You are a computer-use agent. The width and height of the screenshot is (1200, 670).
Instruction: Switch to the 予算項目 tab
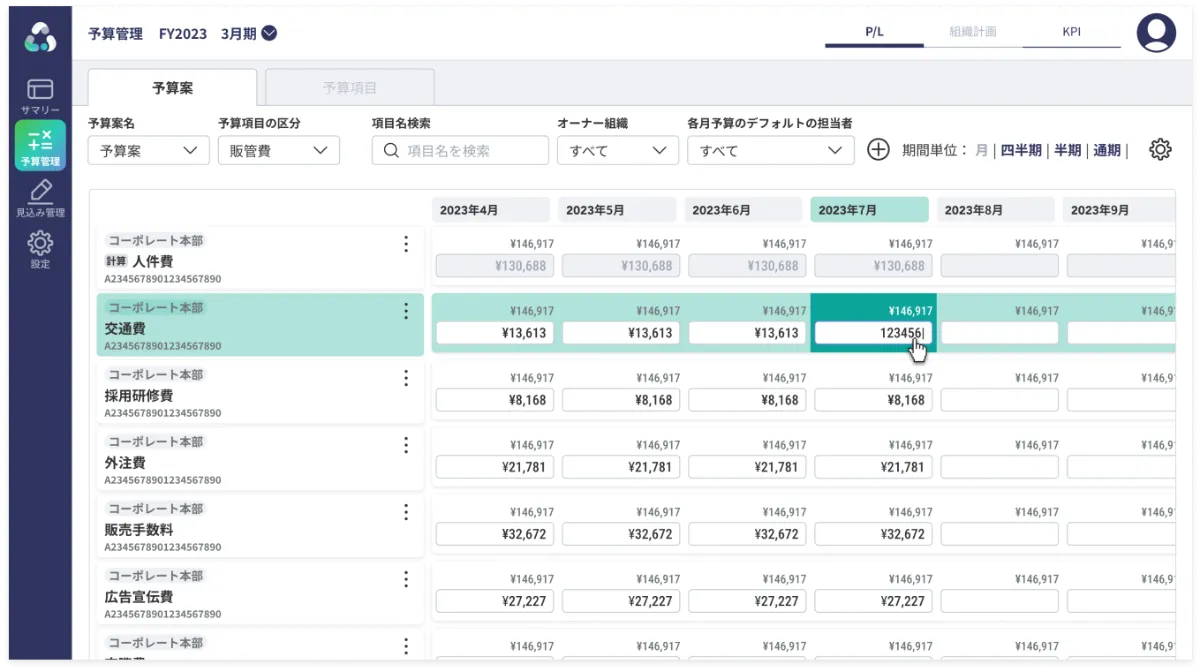coord(350,88)
